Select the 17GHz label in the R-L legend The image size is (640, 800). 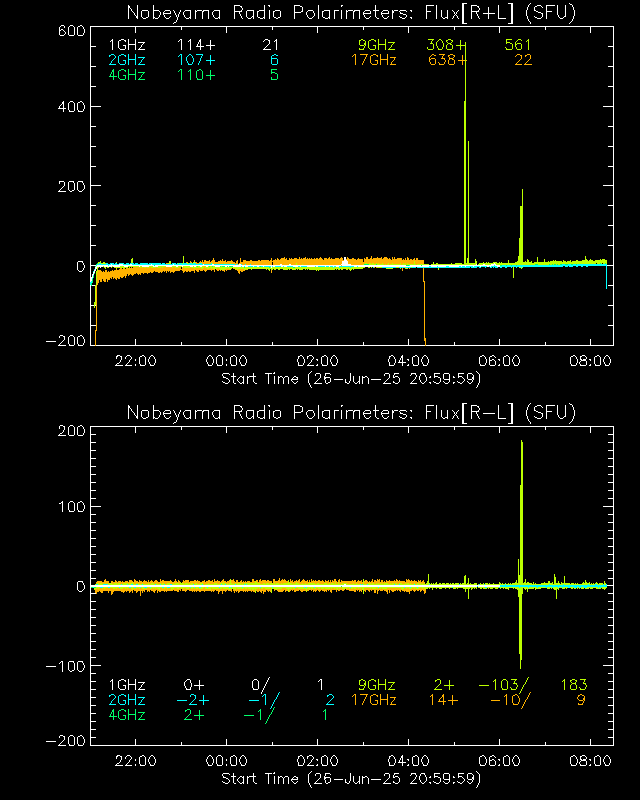point(374,699)
